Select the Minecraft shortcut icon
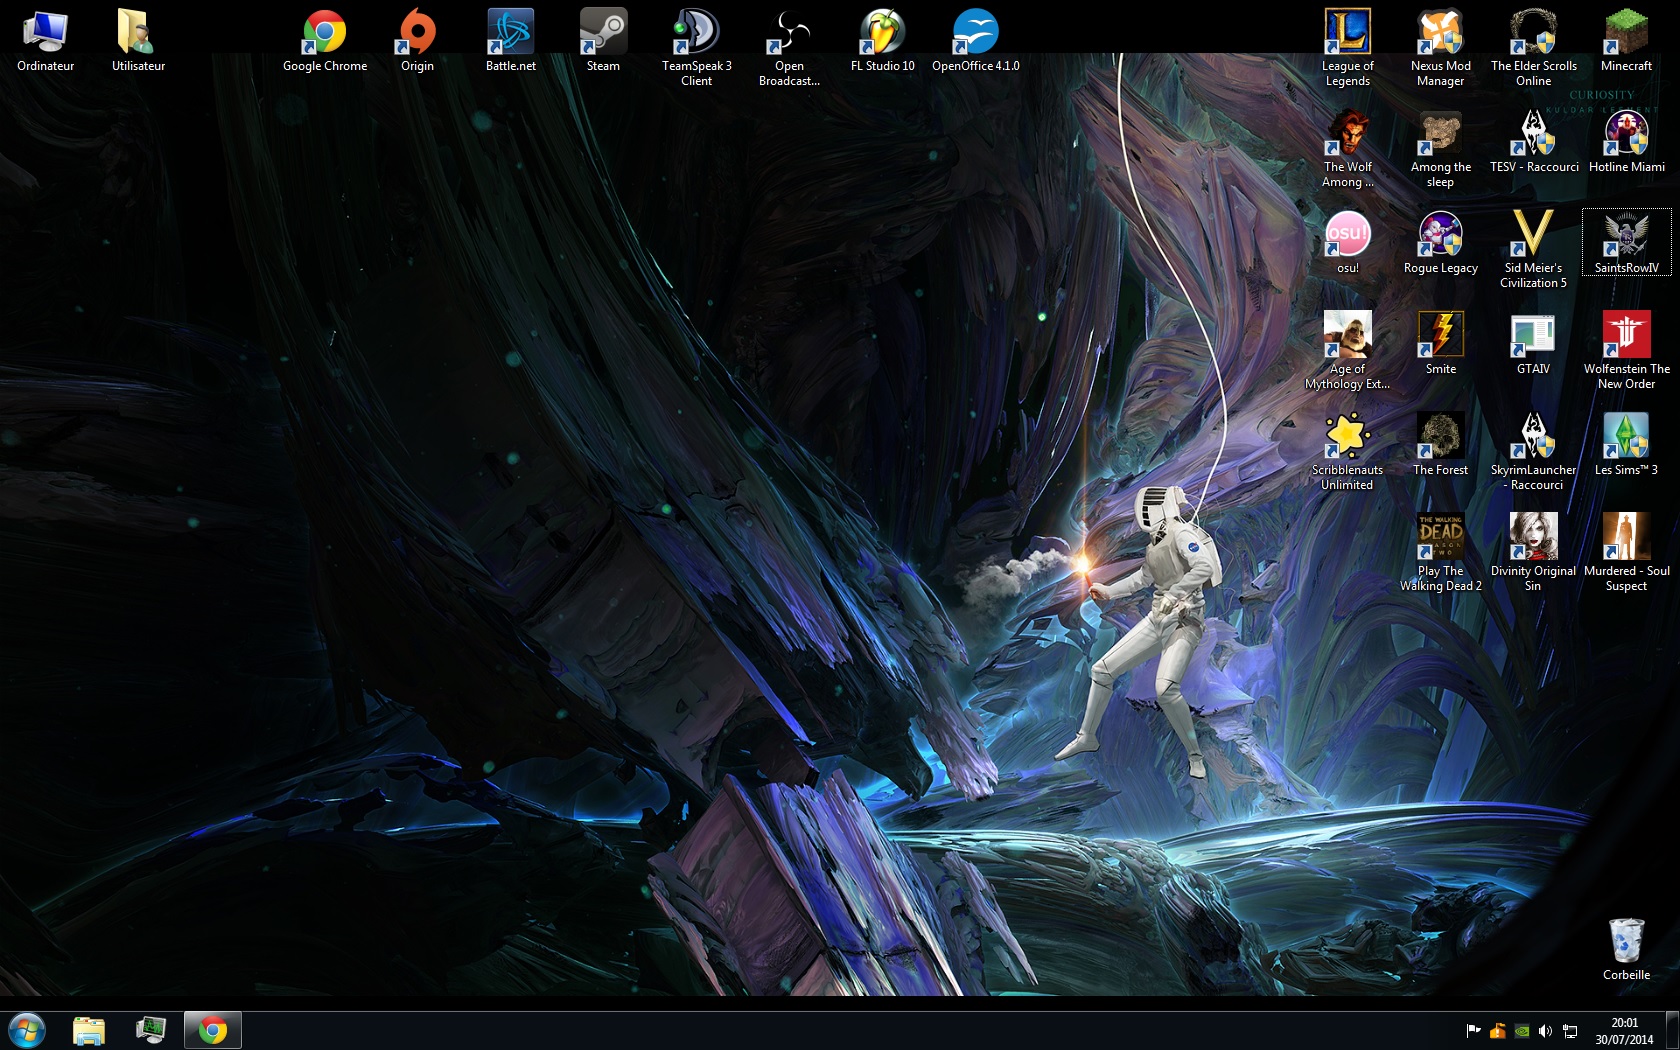 1626,42
